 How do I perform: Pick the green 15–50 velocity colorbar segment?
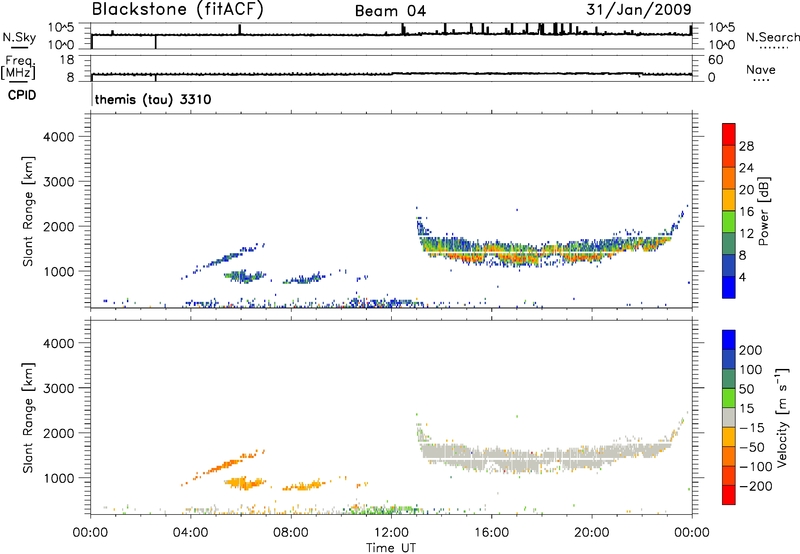(729, 398)
